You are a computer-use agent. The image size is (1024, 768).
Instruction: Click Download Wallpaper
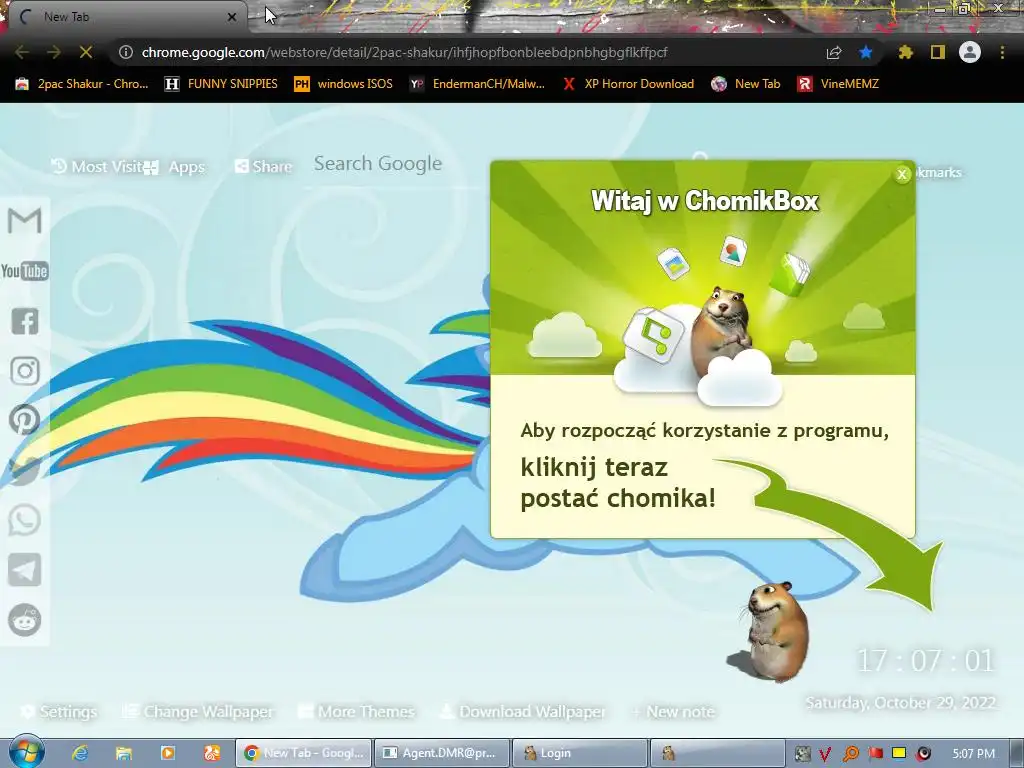(522, 711)
